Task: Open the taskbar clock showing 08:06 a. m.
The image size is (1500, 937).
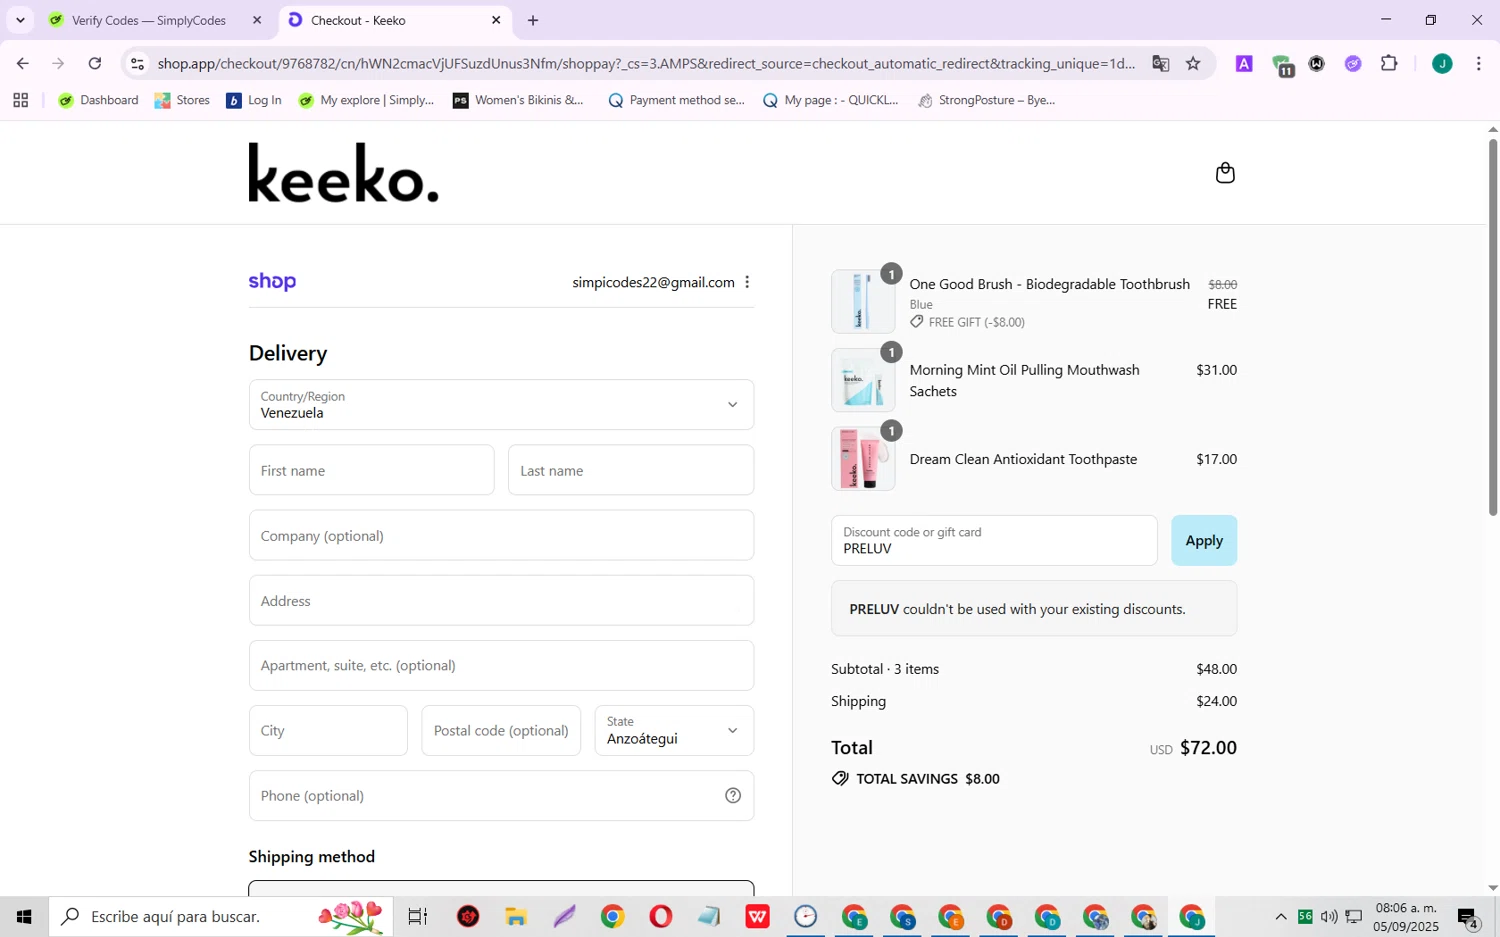Action: click(x=1406, y=917)
